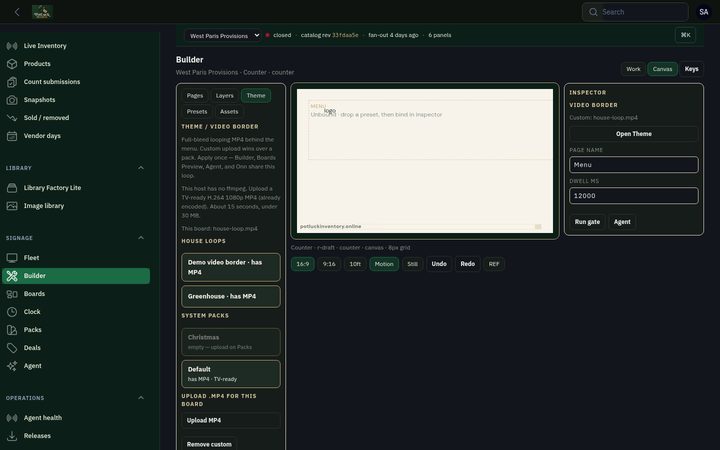
Task: Click Open Theme in Inspector
Action: (634, 134)
